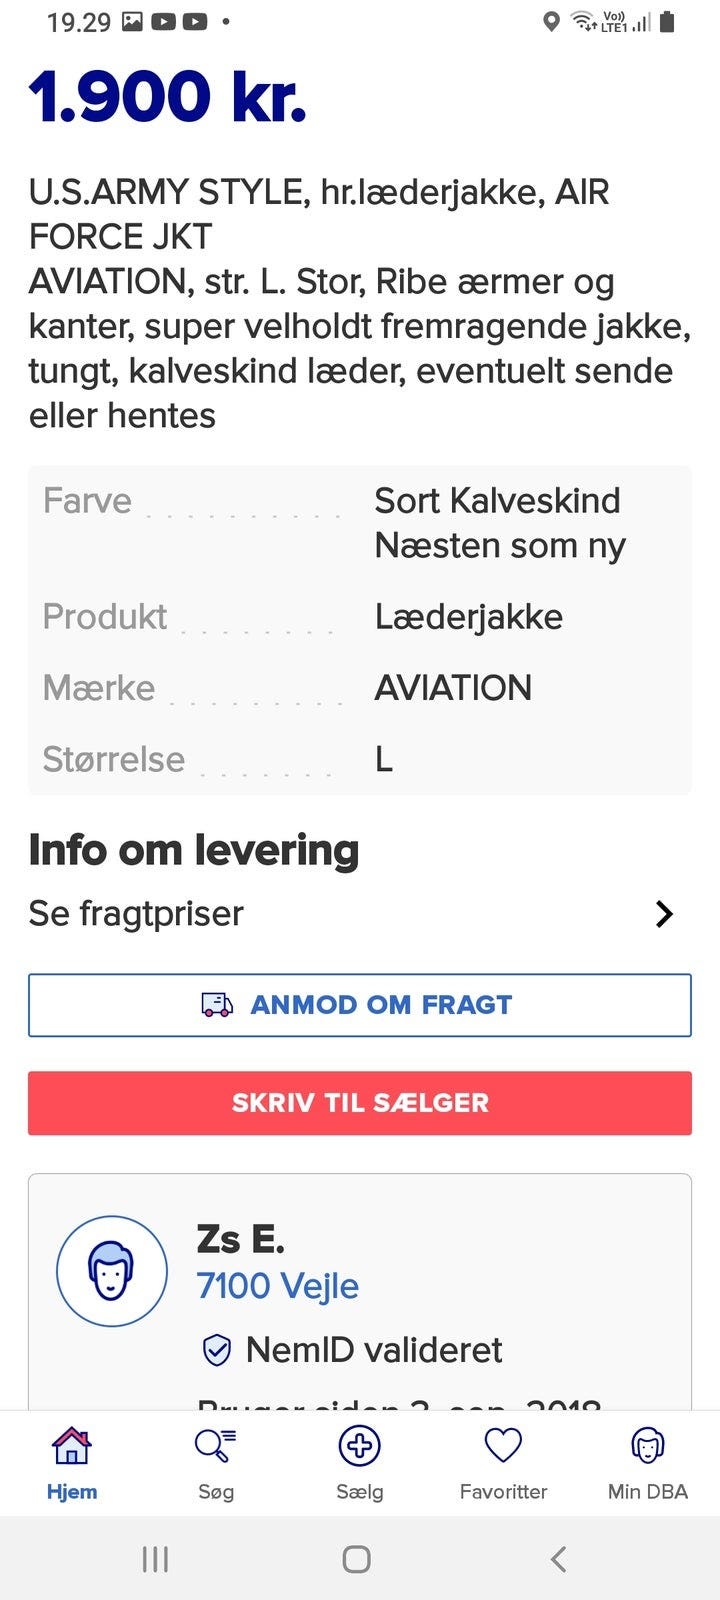720x1600 pixels.
Task: Tap the Info om levering heading
Action: pyautogui.click(x=194, y=850)
